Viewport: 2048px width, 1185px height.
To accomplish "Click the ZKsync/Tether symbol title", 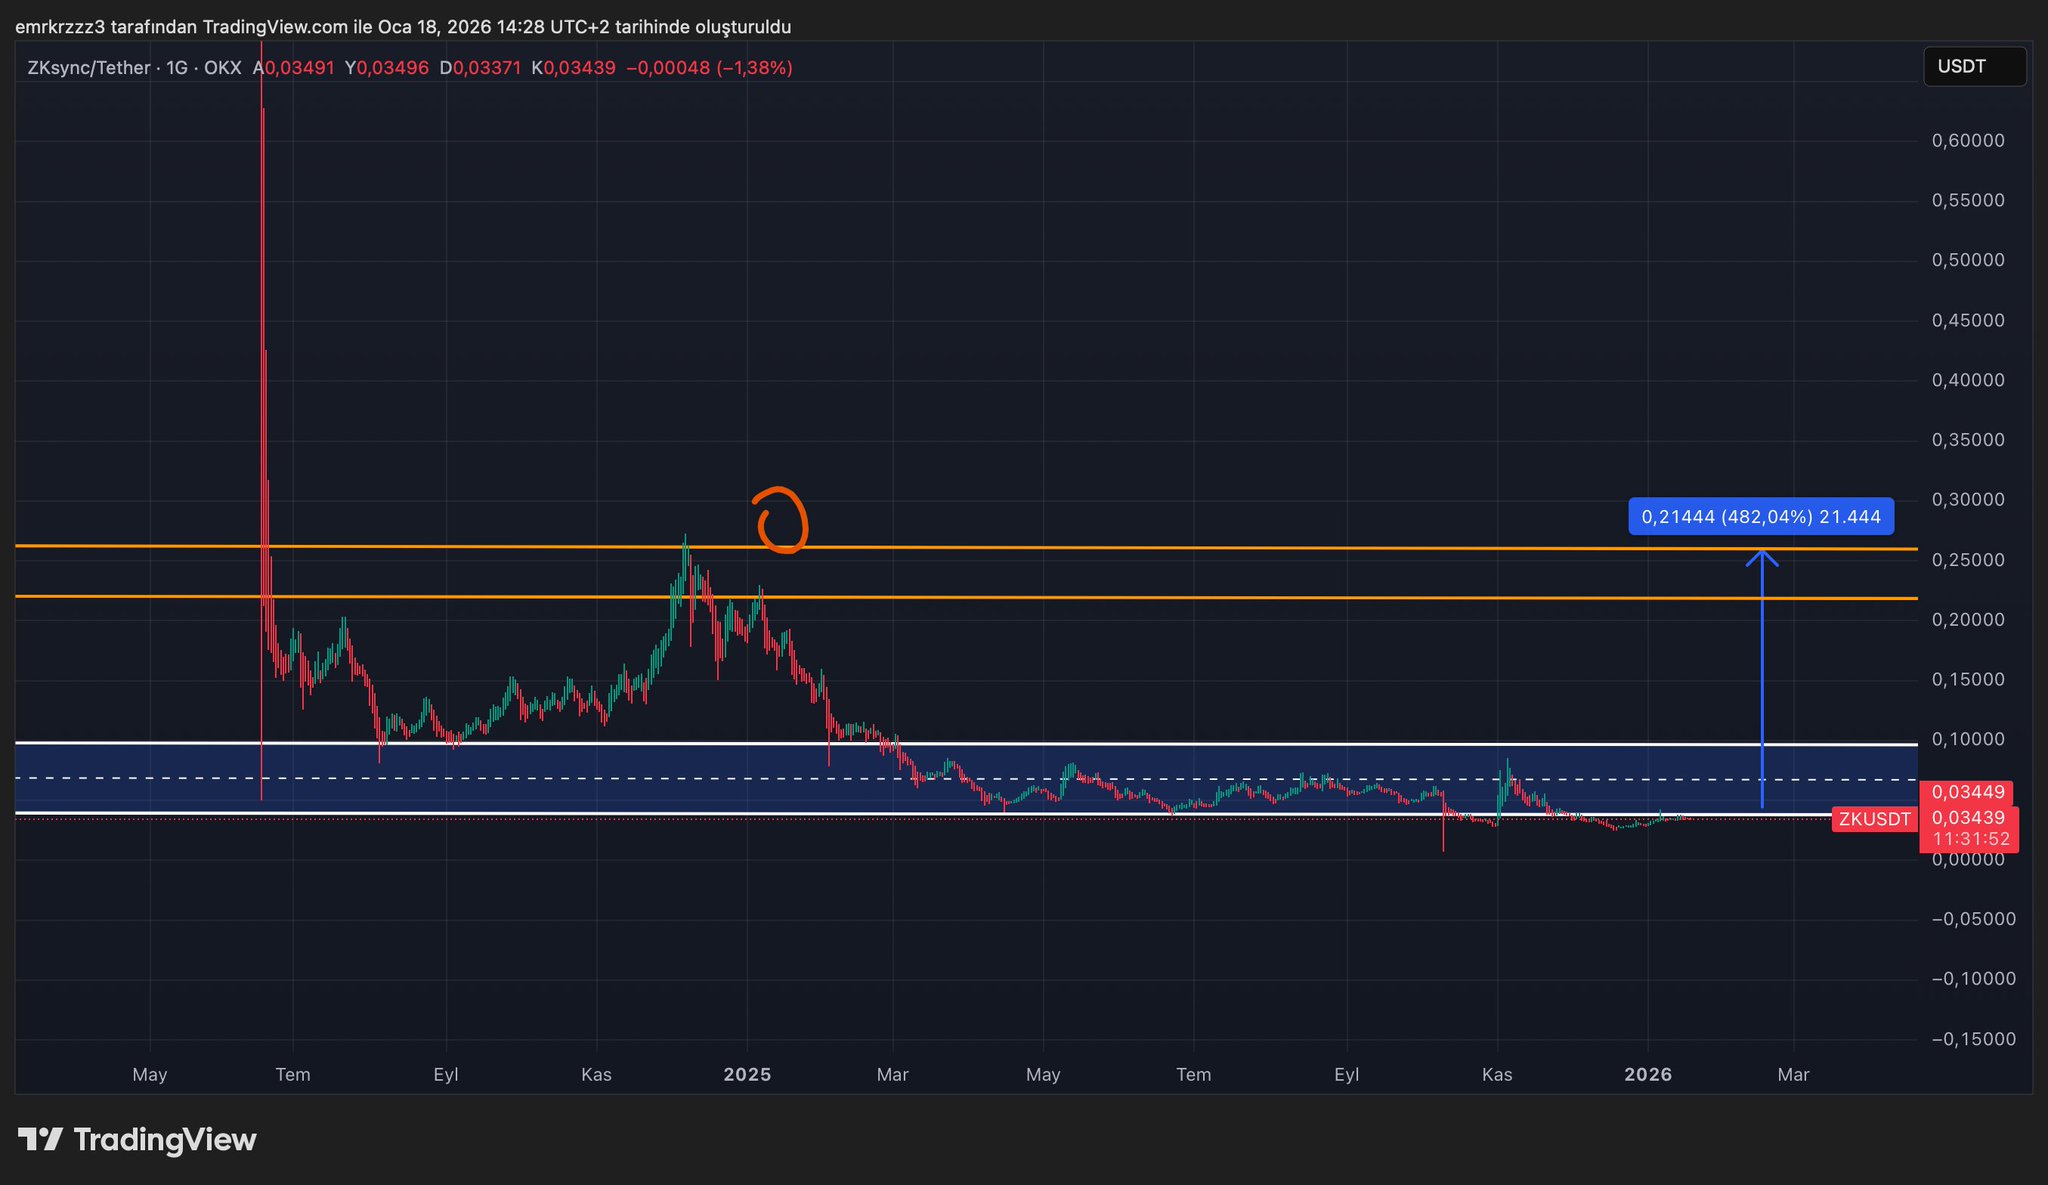I will tap(88, 68).
